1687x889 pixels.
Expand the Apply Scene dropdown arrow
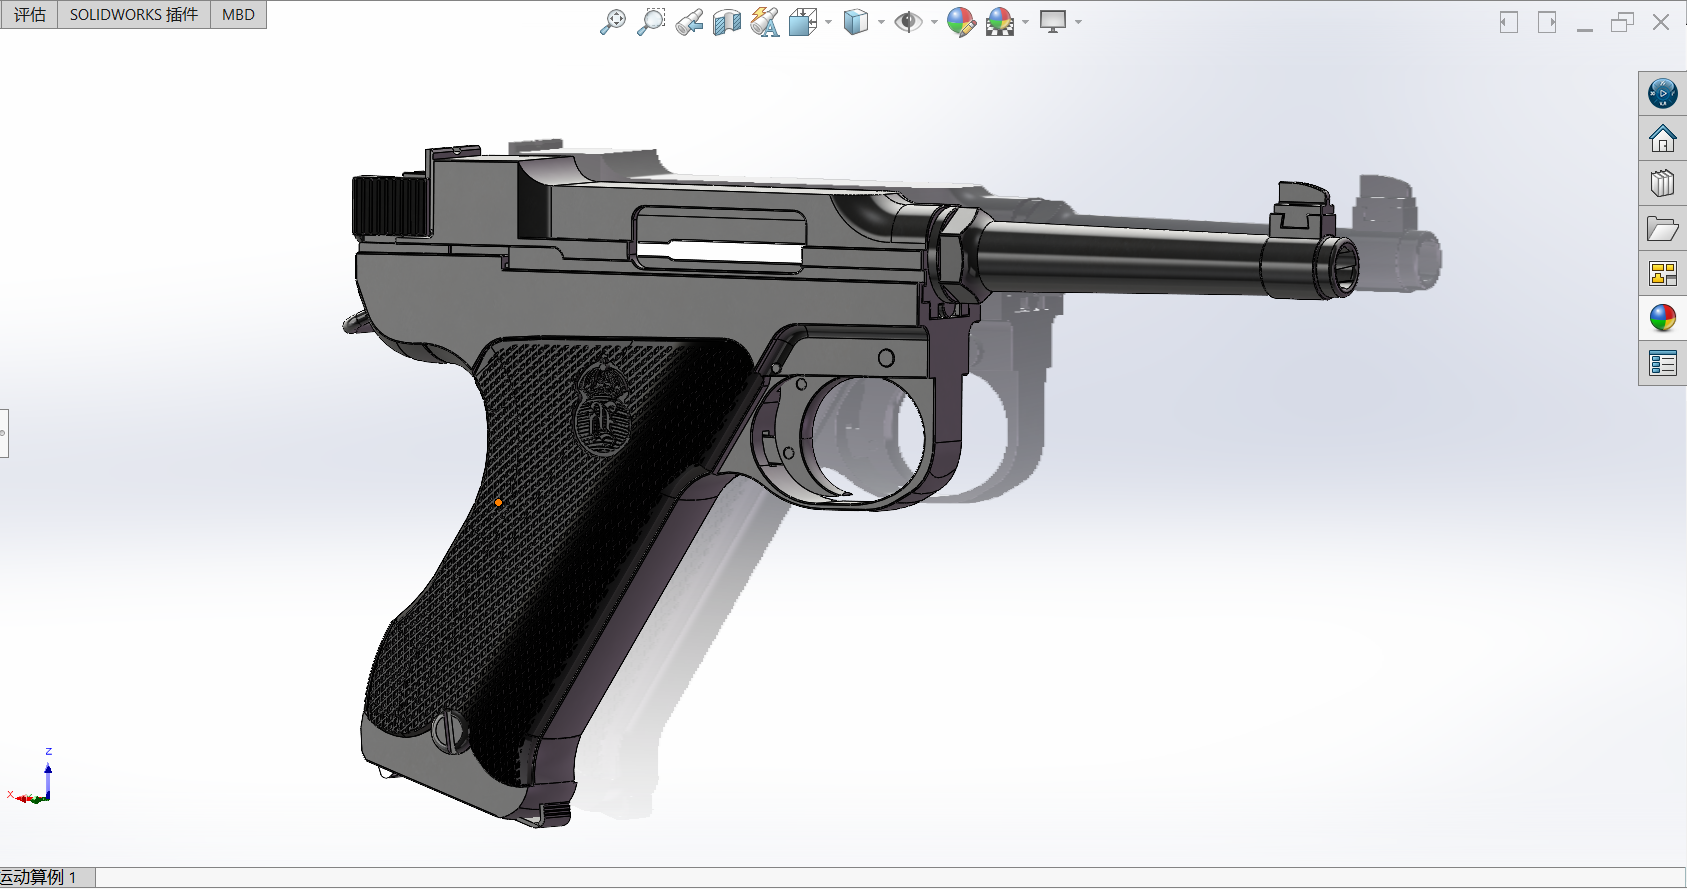[x=1025, y=22]
